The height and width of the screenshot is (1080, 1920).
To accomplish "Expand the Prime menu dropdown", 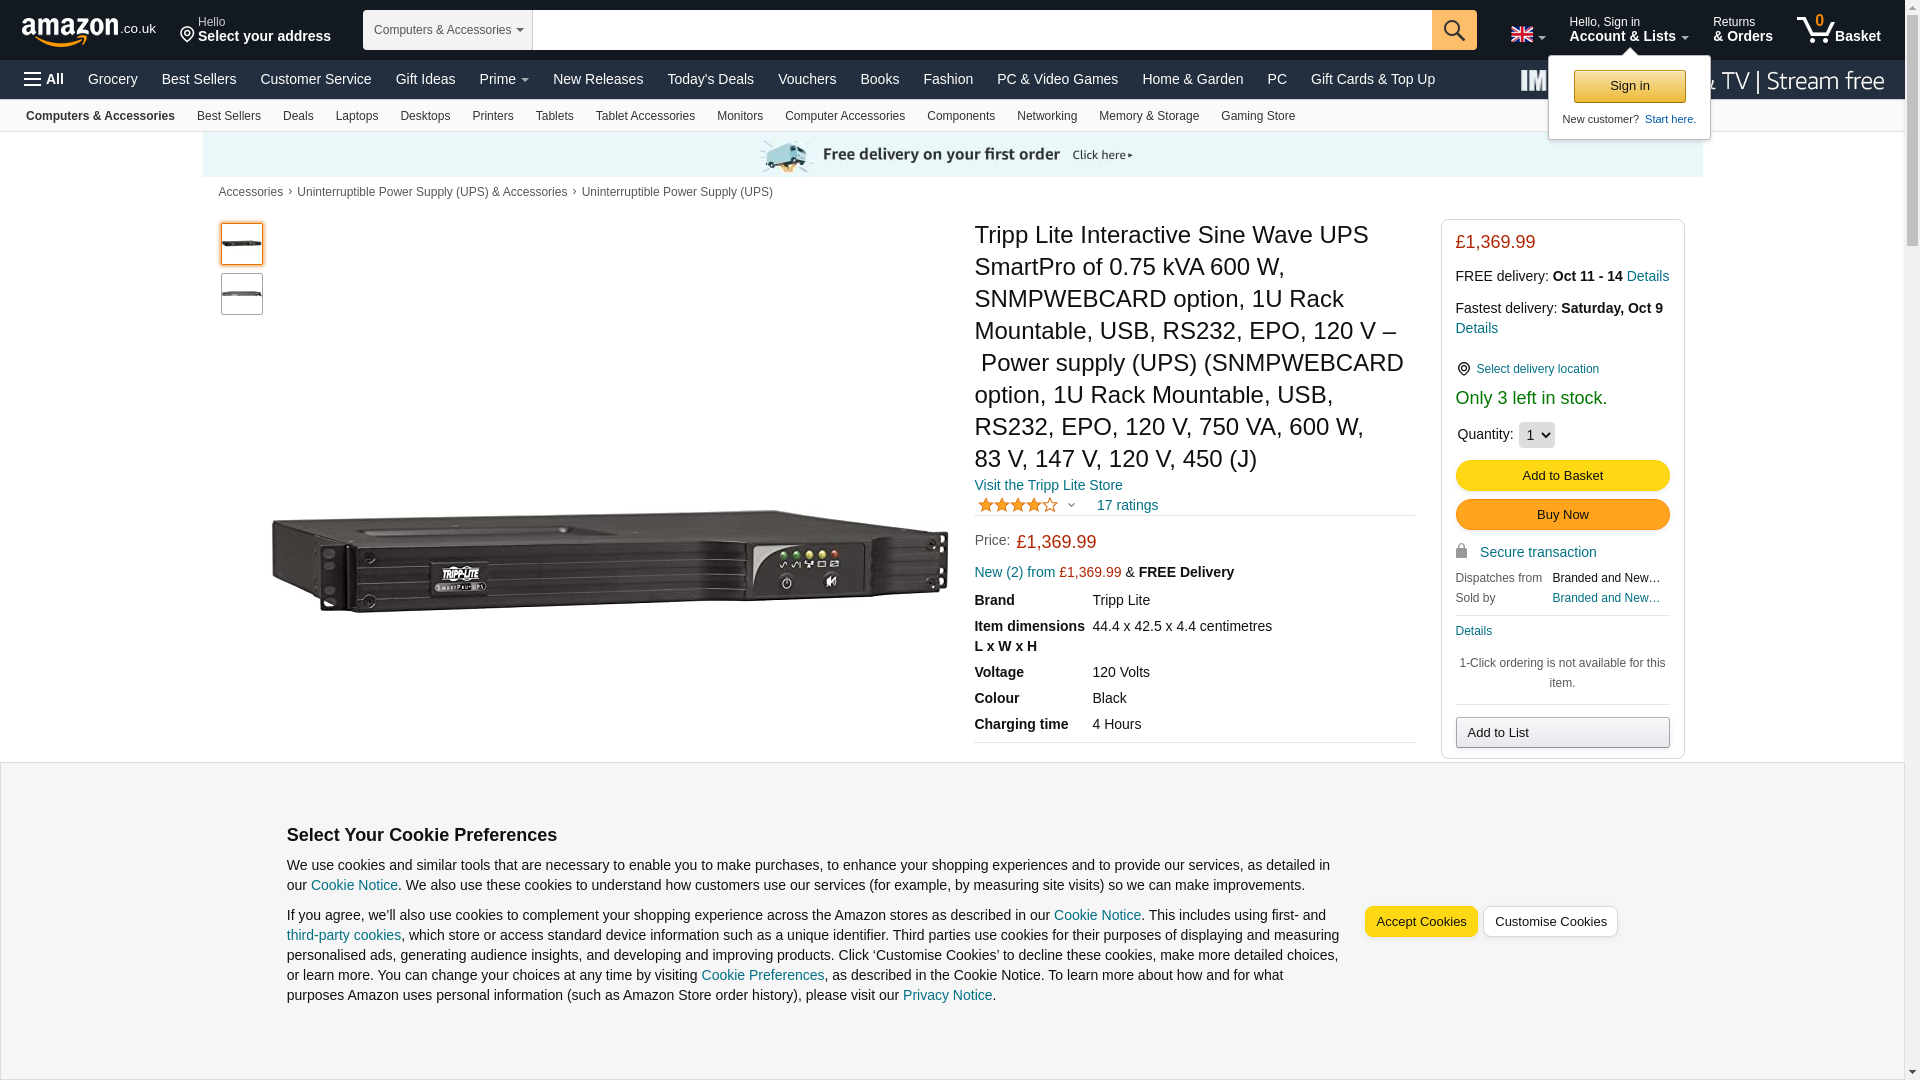I will (x=504, y=79).
